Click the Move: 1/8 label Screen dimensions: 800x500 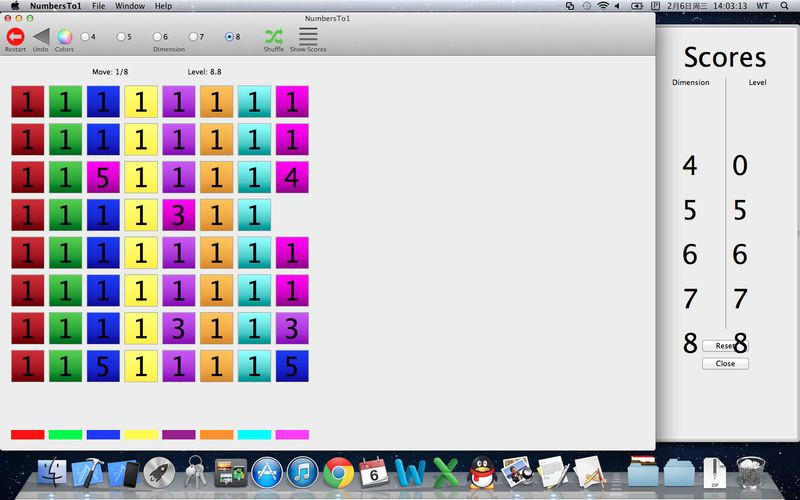[110, 72]
